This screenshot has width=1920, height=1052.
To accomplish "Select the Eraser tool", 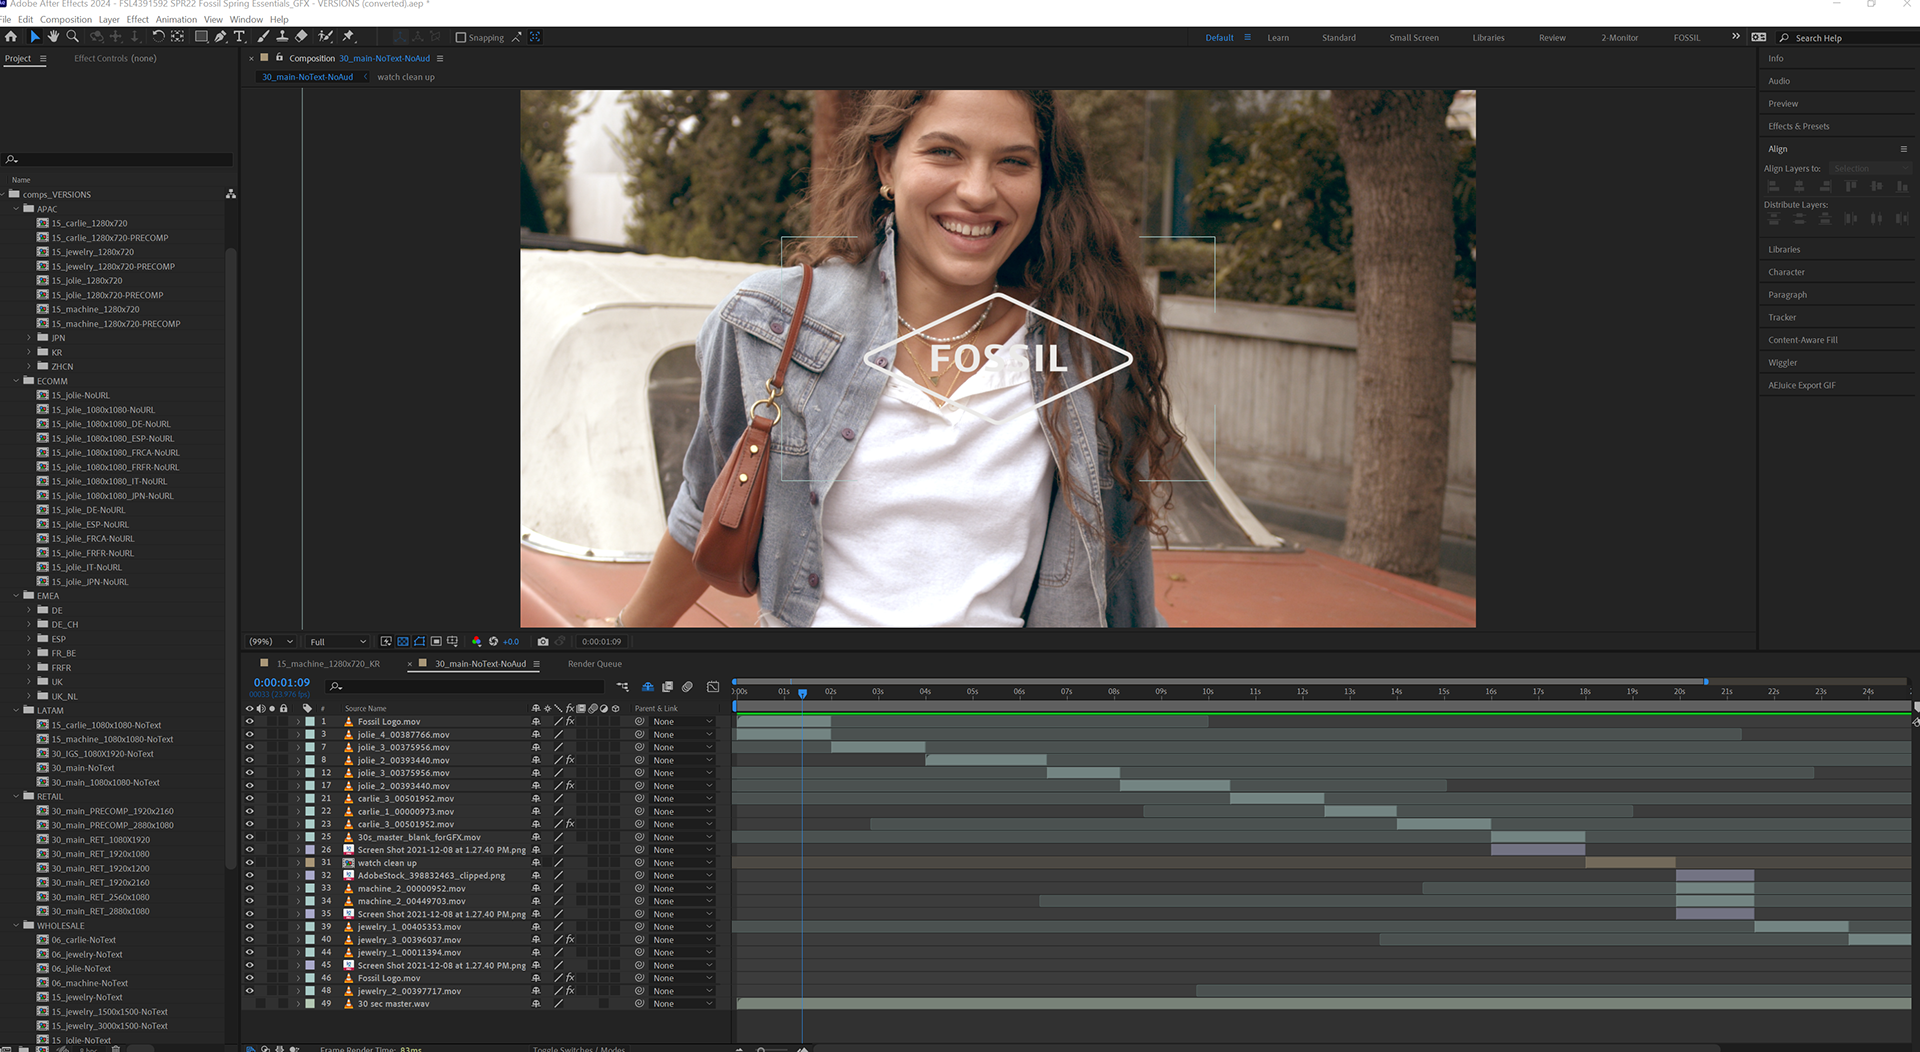I will [x=301, y=37].
